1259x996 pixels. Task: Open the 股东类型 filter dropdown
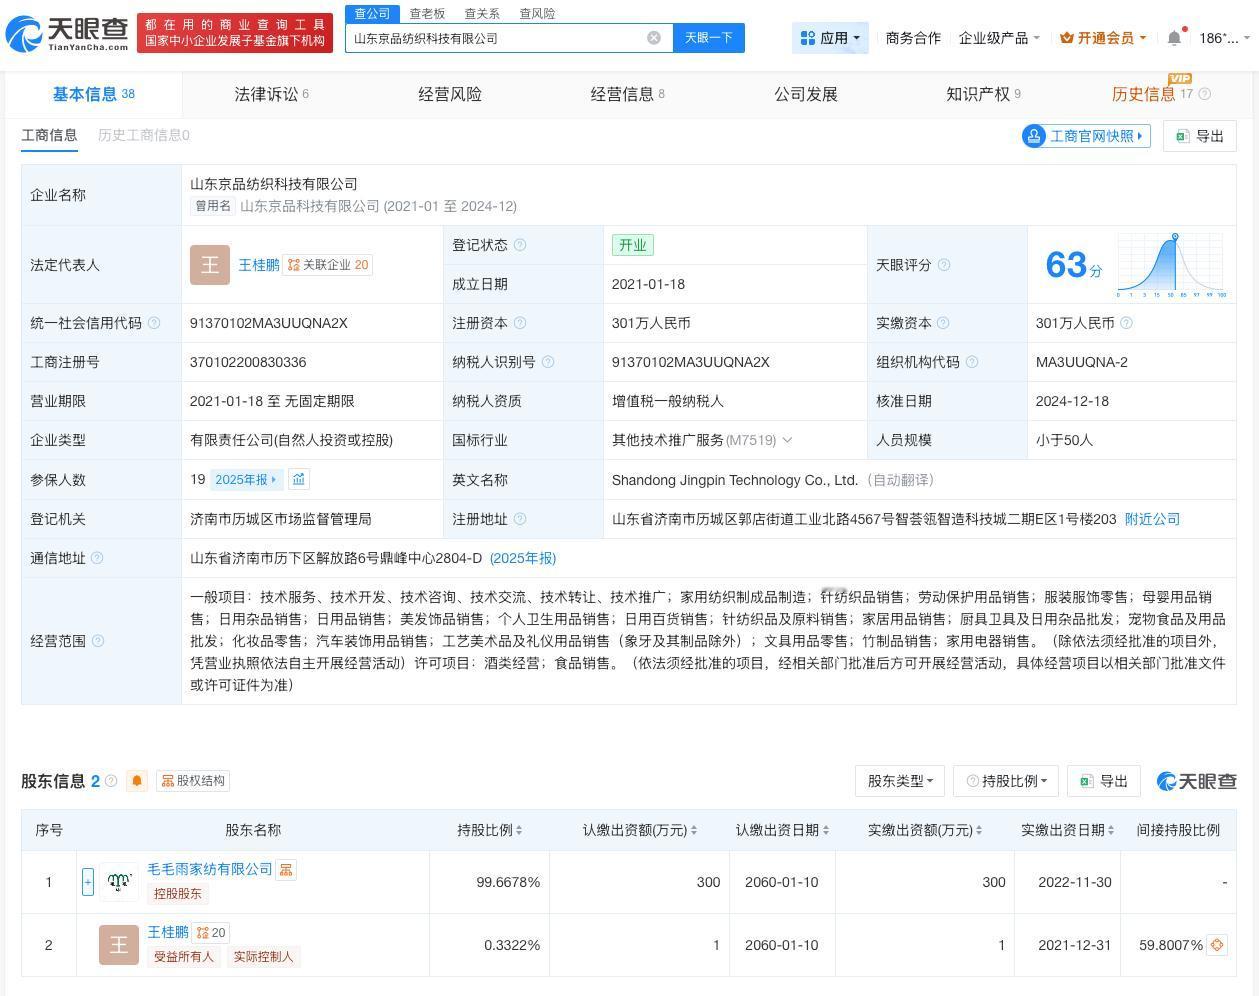click(x=900, y=781)
